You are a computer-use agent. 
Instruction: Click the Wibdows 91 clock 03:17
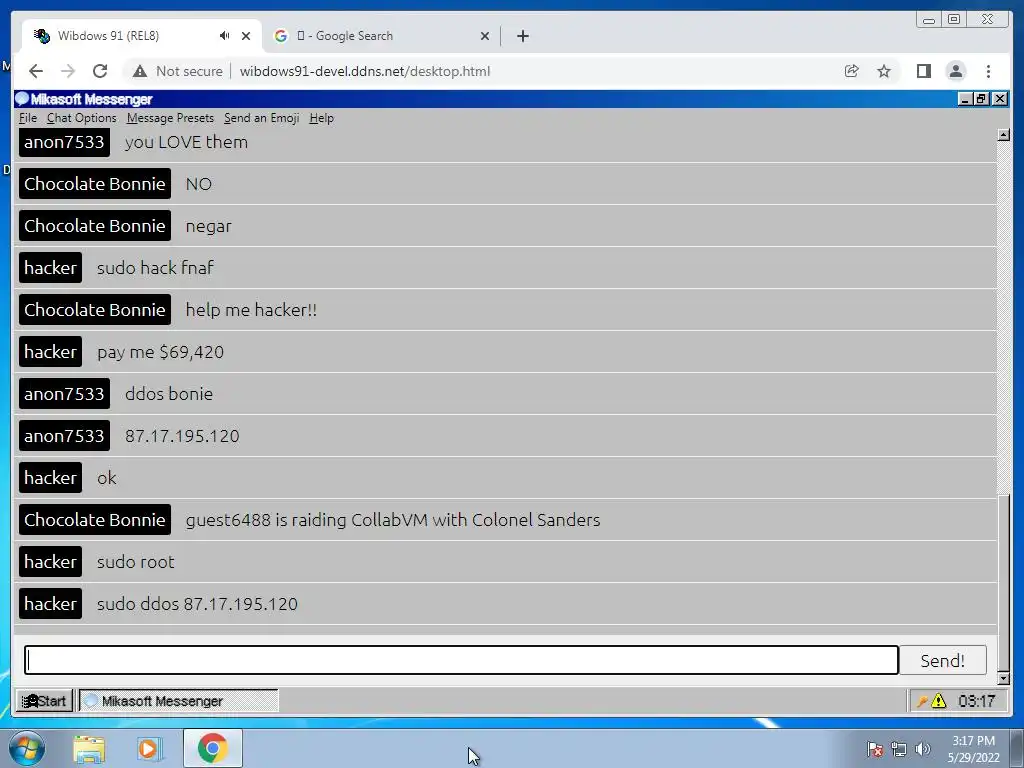[x=976, y=701]
